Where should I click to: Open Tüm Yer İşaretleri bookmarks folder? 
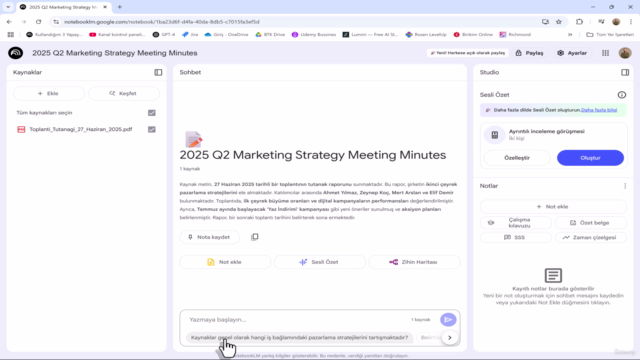coord(610,35)
